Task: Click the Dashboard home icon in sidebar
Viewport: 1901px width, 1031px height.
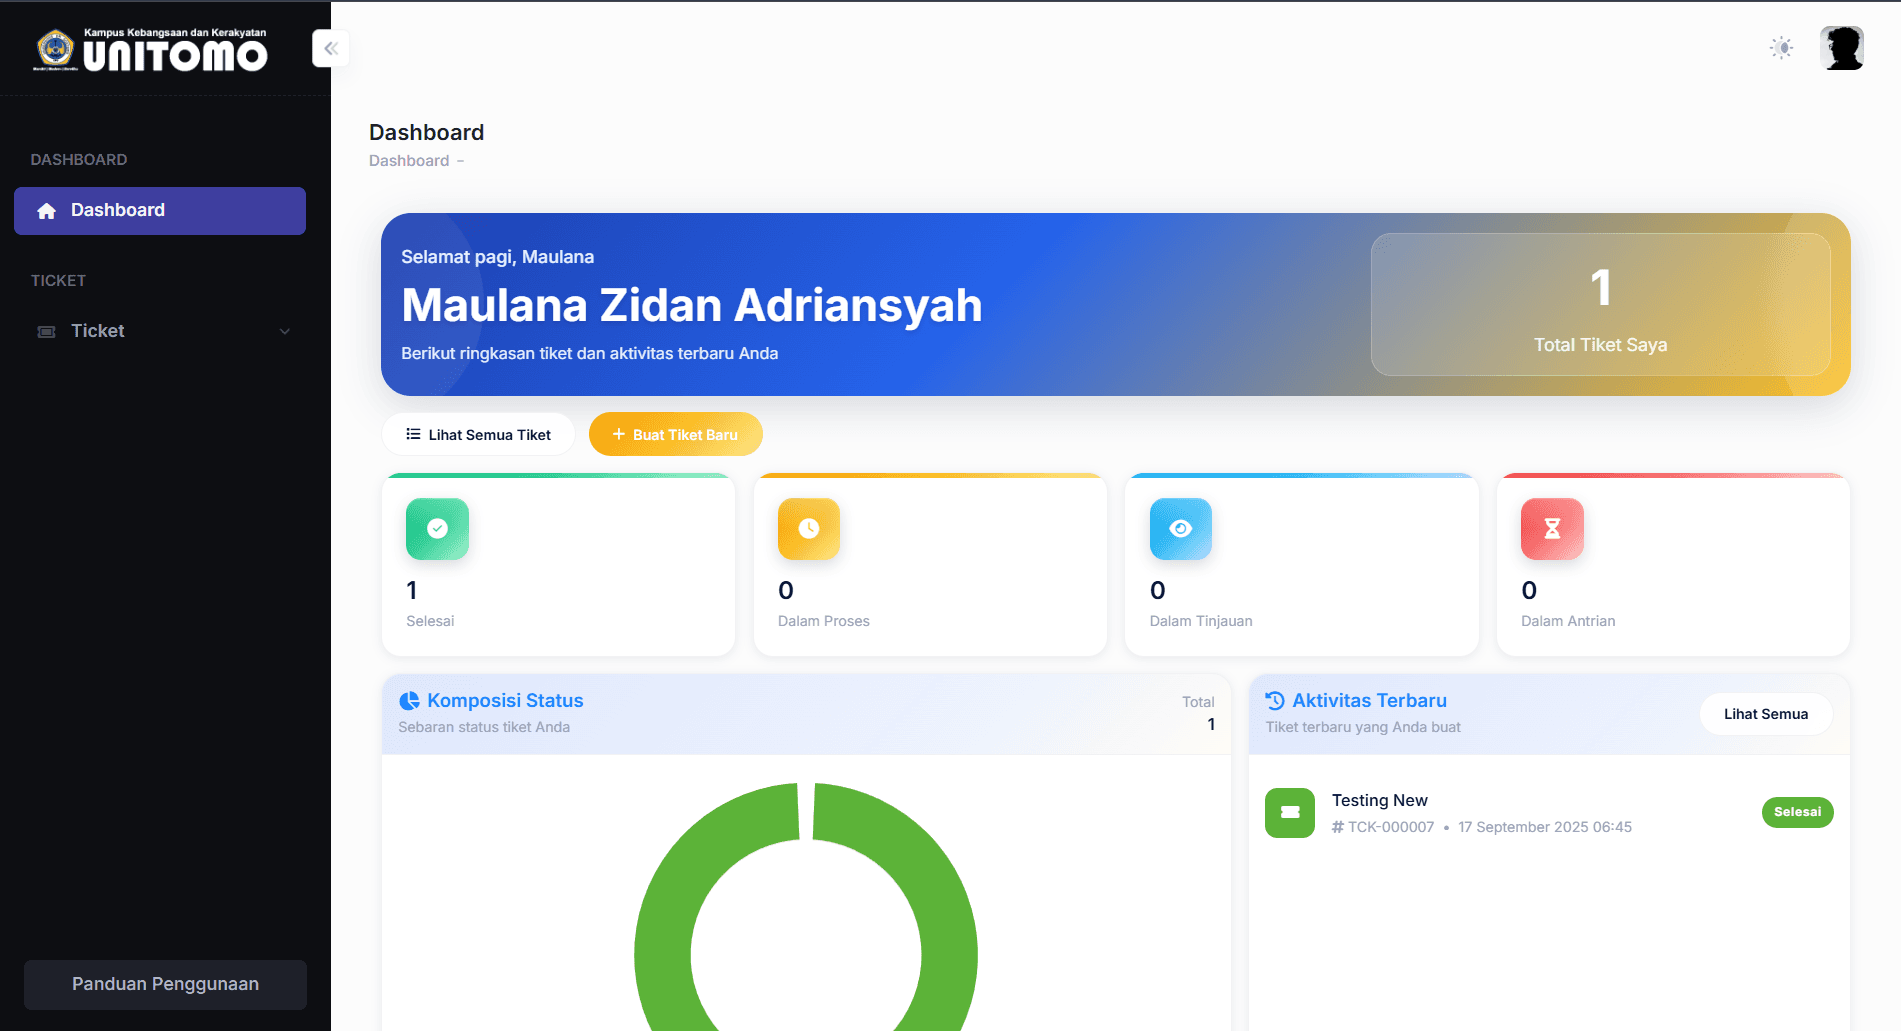Action: point(46,210)
